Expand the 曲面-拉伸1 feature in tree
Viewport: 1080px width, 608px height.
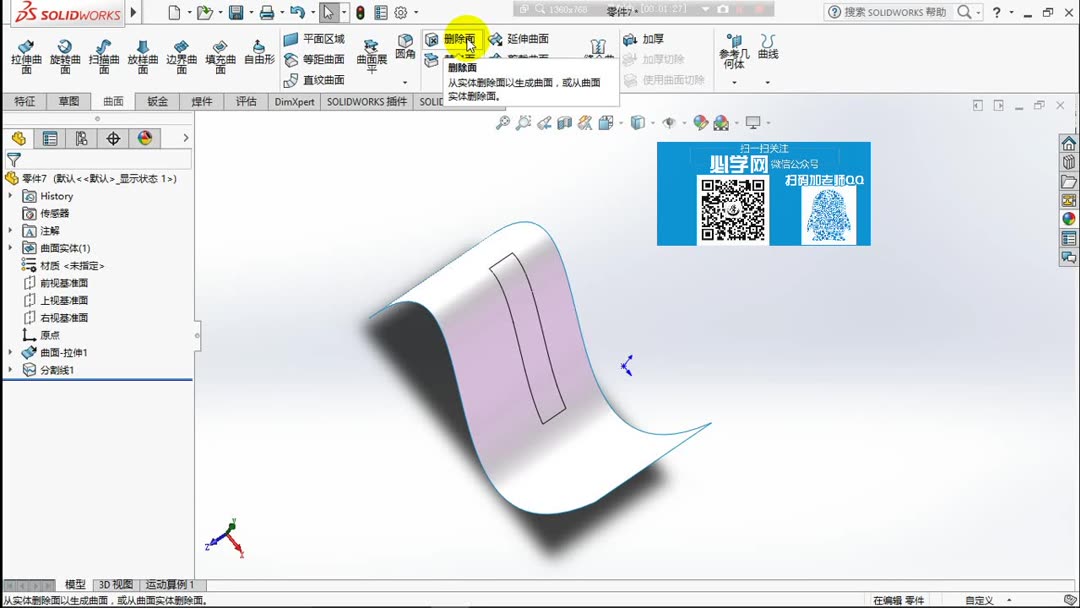(x=10, y=352)
